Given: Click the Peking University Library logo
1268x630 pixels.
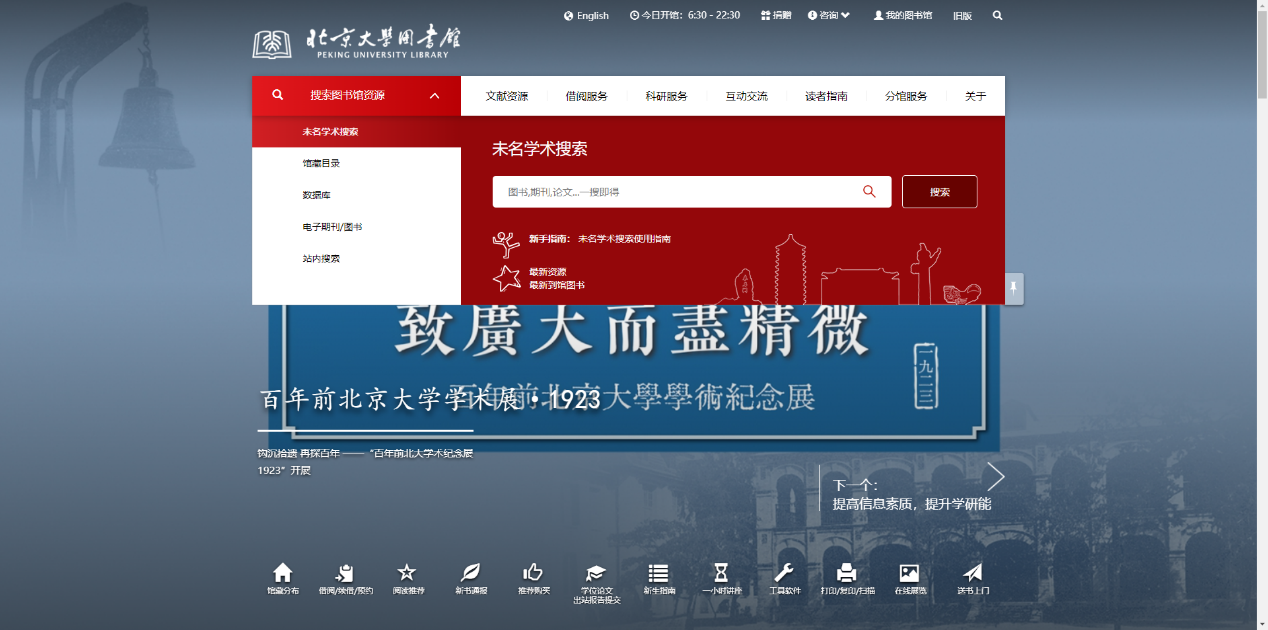Looking at the screenshot, I should point(357,42).
